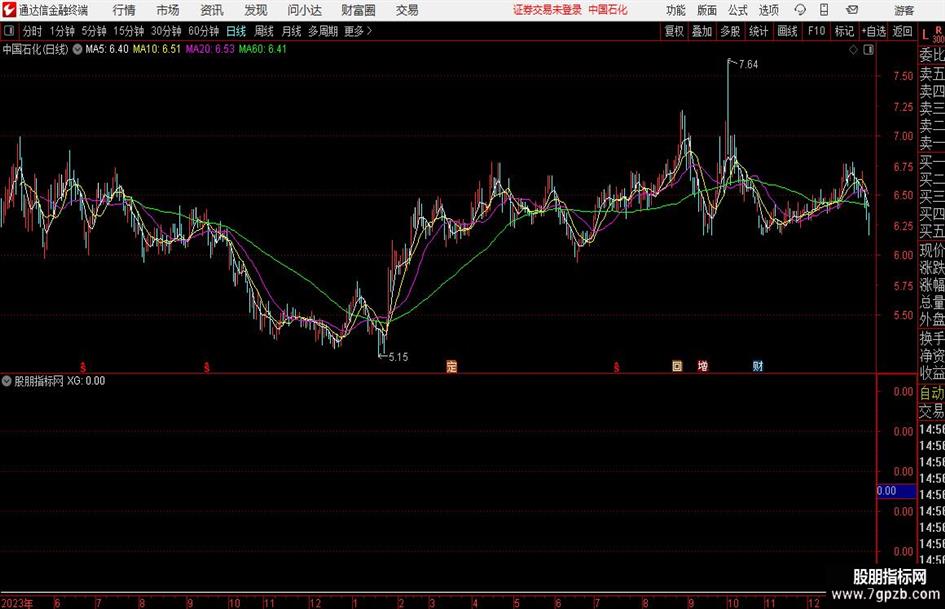Open the mobile phone icon
The image size is (945, 609).
pos(824,10)
